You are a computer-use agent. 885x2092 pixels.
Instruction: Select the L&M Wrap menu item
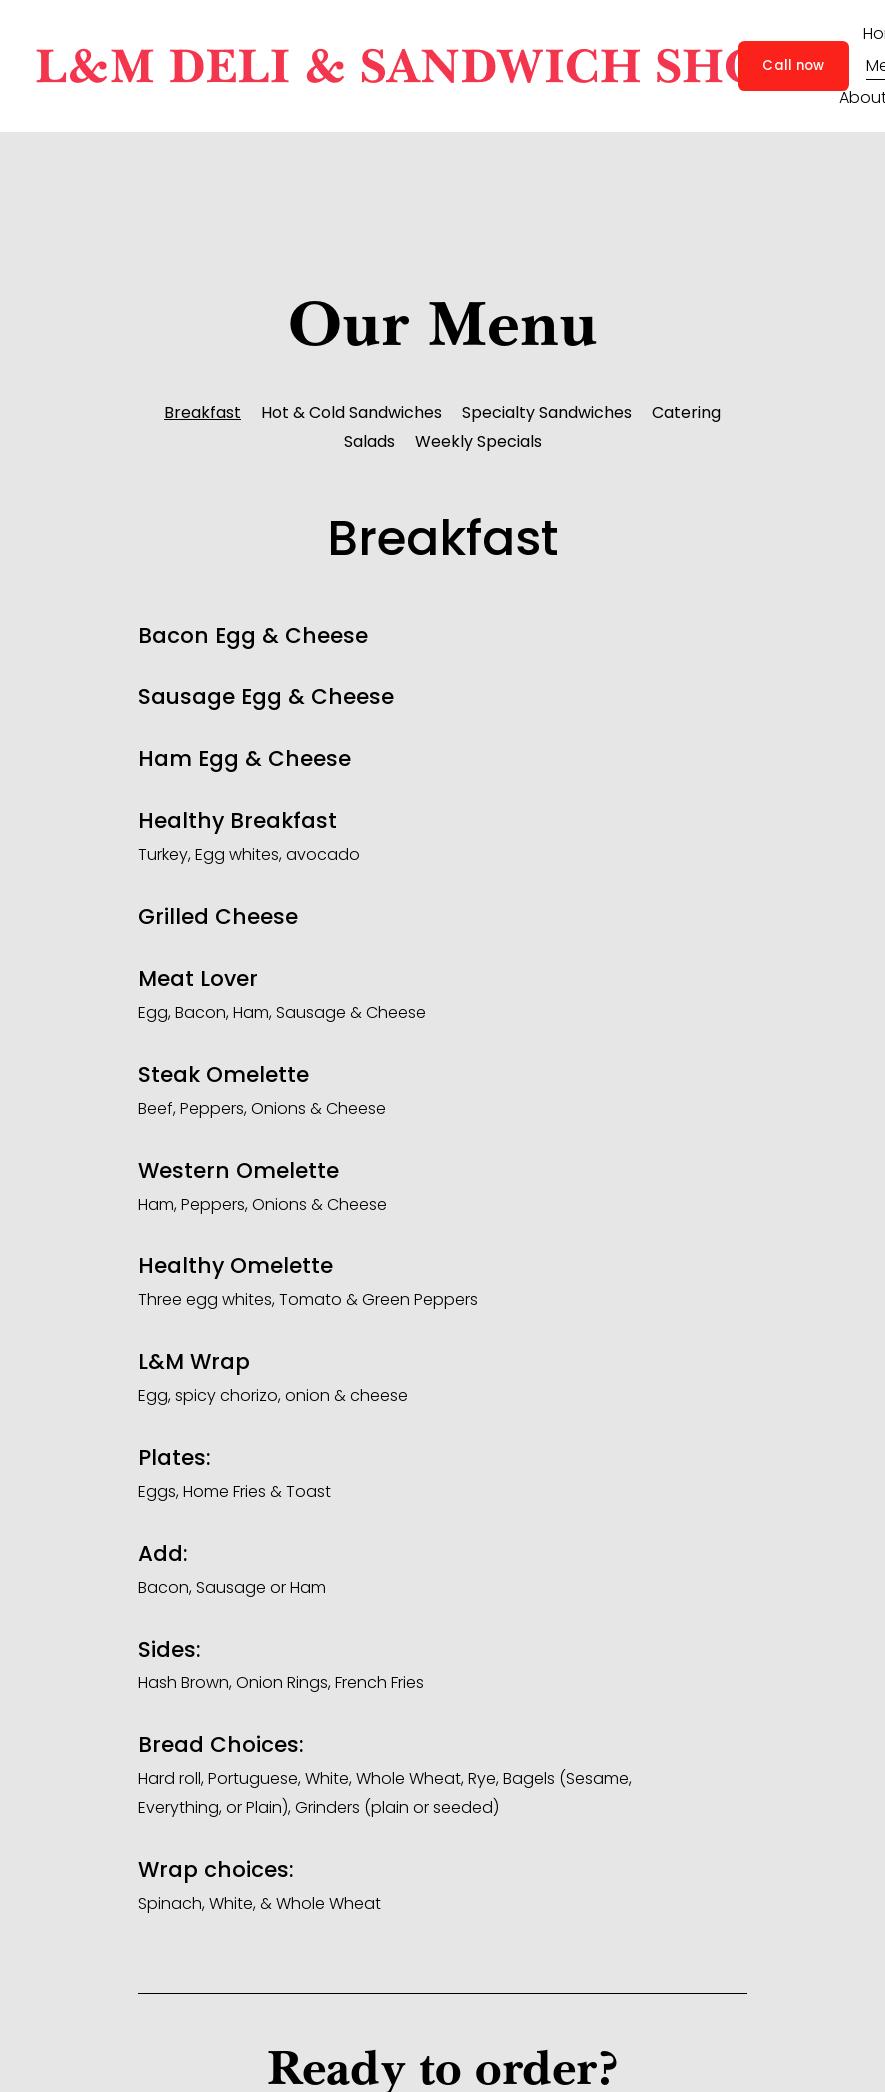click(x=194, y=1362)
